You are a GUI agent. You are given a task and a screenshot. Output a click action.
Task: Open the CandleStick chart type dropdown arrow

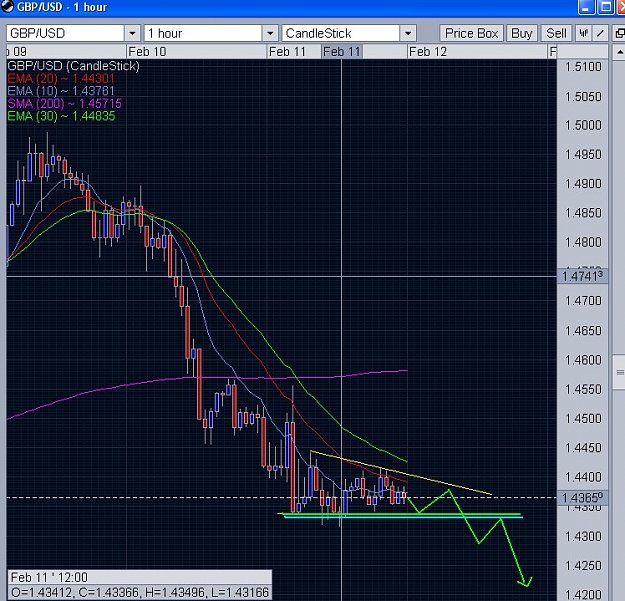(408, 33)
